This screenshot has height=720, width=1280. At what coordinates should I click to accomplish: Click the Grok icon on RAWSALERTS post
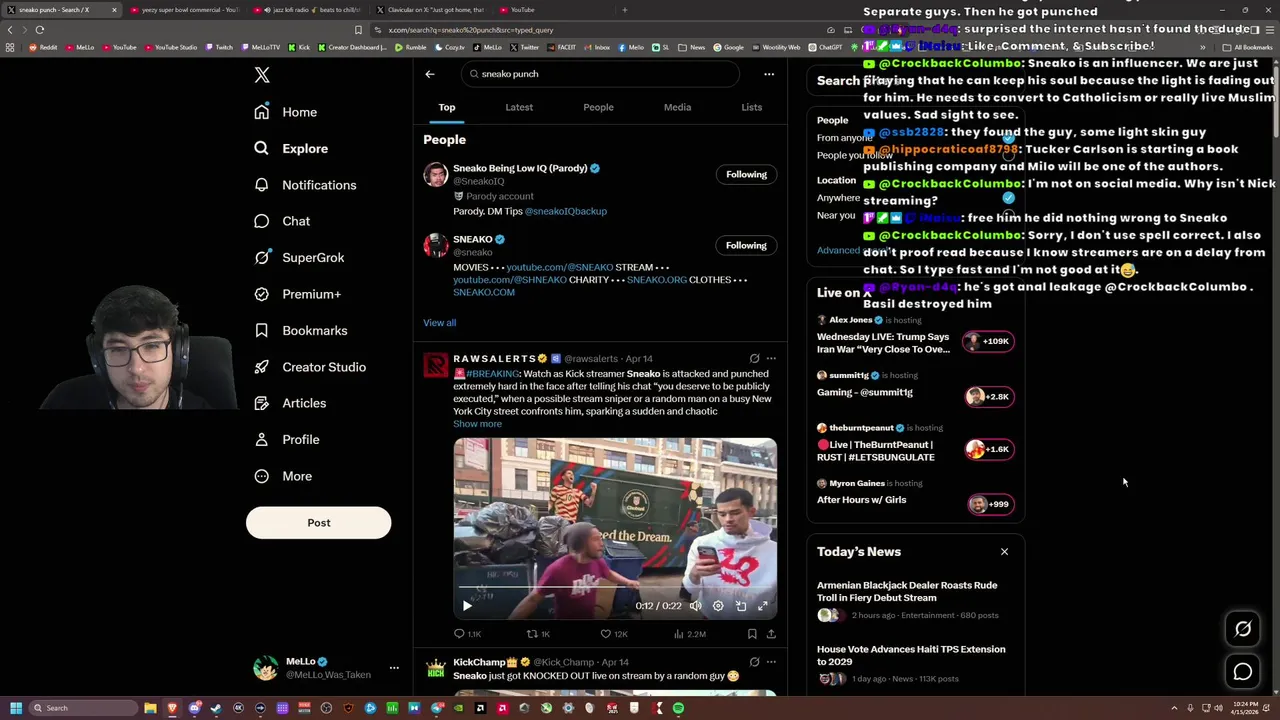point(754,358)
